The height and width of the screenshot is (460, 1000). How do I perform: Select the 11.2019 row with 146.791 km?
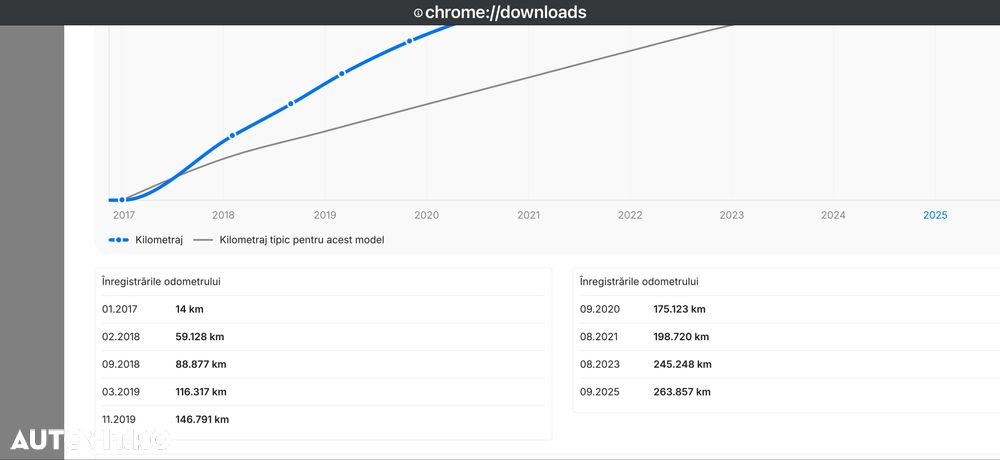(x=322, y=419)
